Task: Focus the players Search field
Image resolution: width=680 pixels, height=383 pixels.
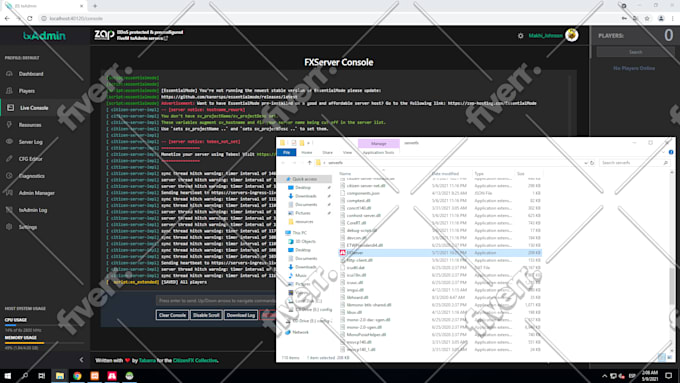Action: pos(635,52)
